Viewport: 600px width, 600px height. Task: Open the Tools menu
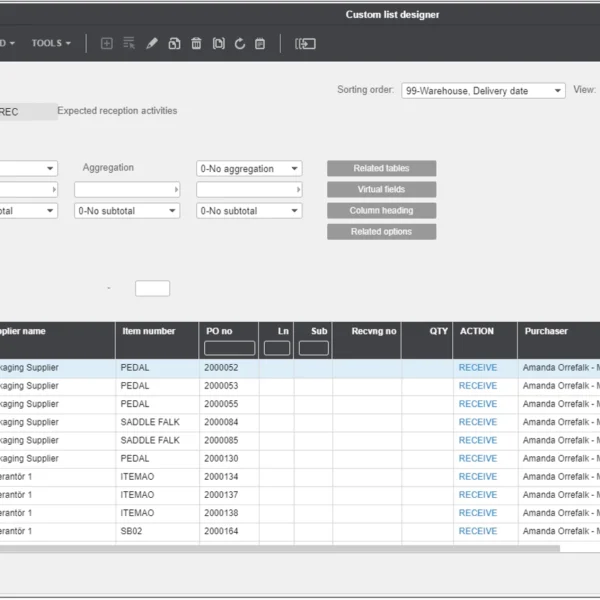pyautogui.click(x=50, y=43)
